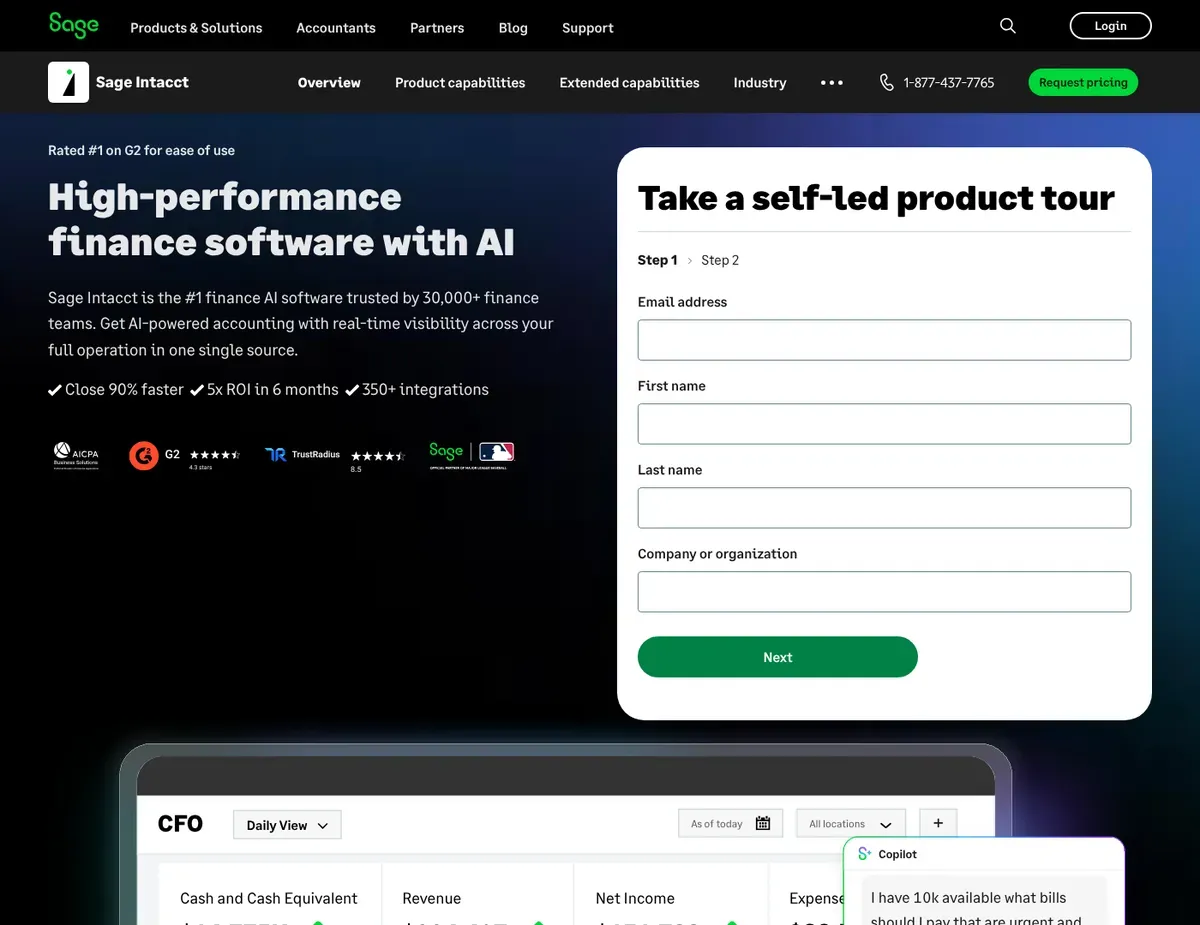Open Product capabilities section
Viewport: 1200px width, 925px height.
tap(460, 83)
